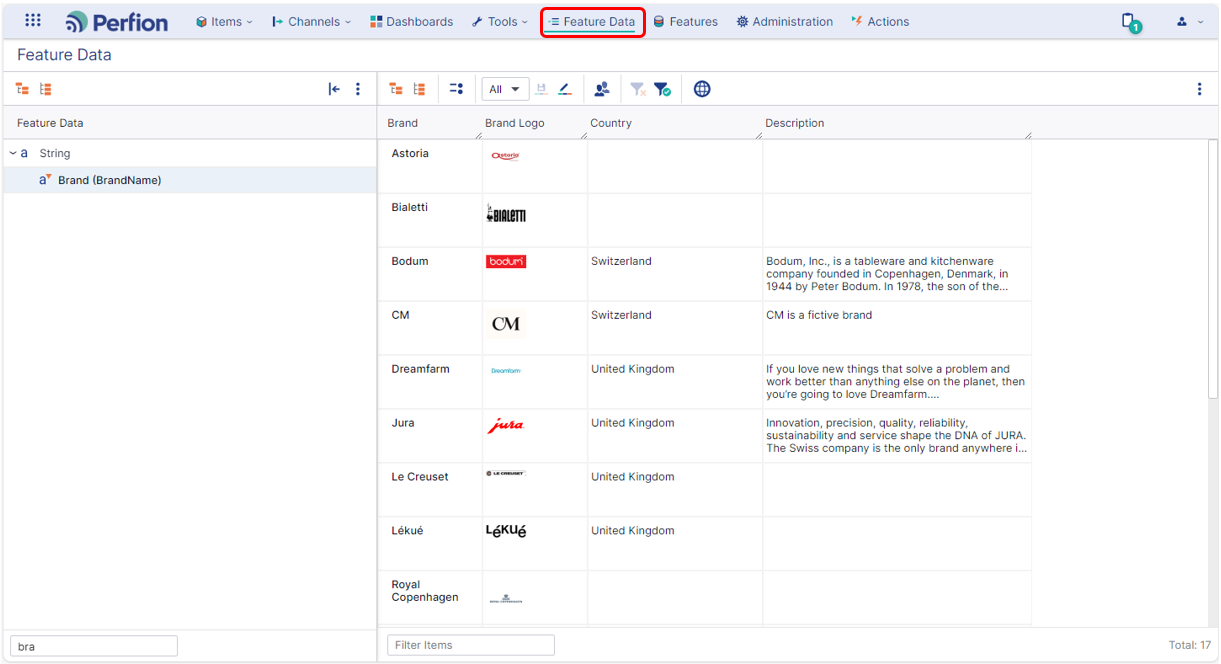Image resolution: width=1221 pixels, height=664 pixels.
Task: Open the app launcher grid icon
Action: click(33, 21)
